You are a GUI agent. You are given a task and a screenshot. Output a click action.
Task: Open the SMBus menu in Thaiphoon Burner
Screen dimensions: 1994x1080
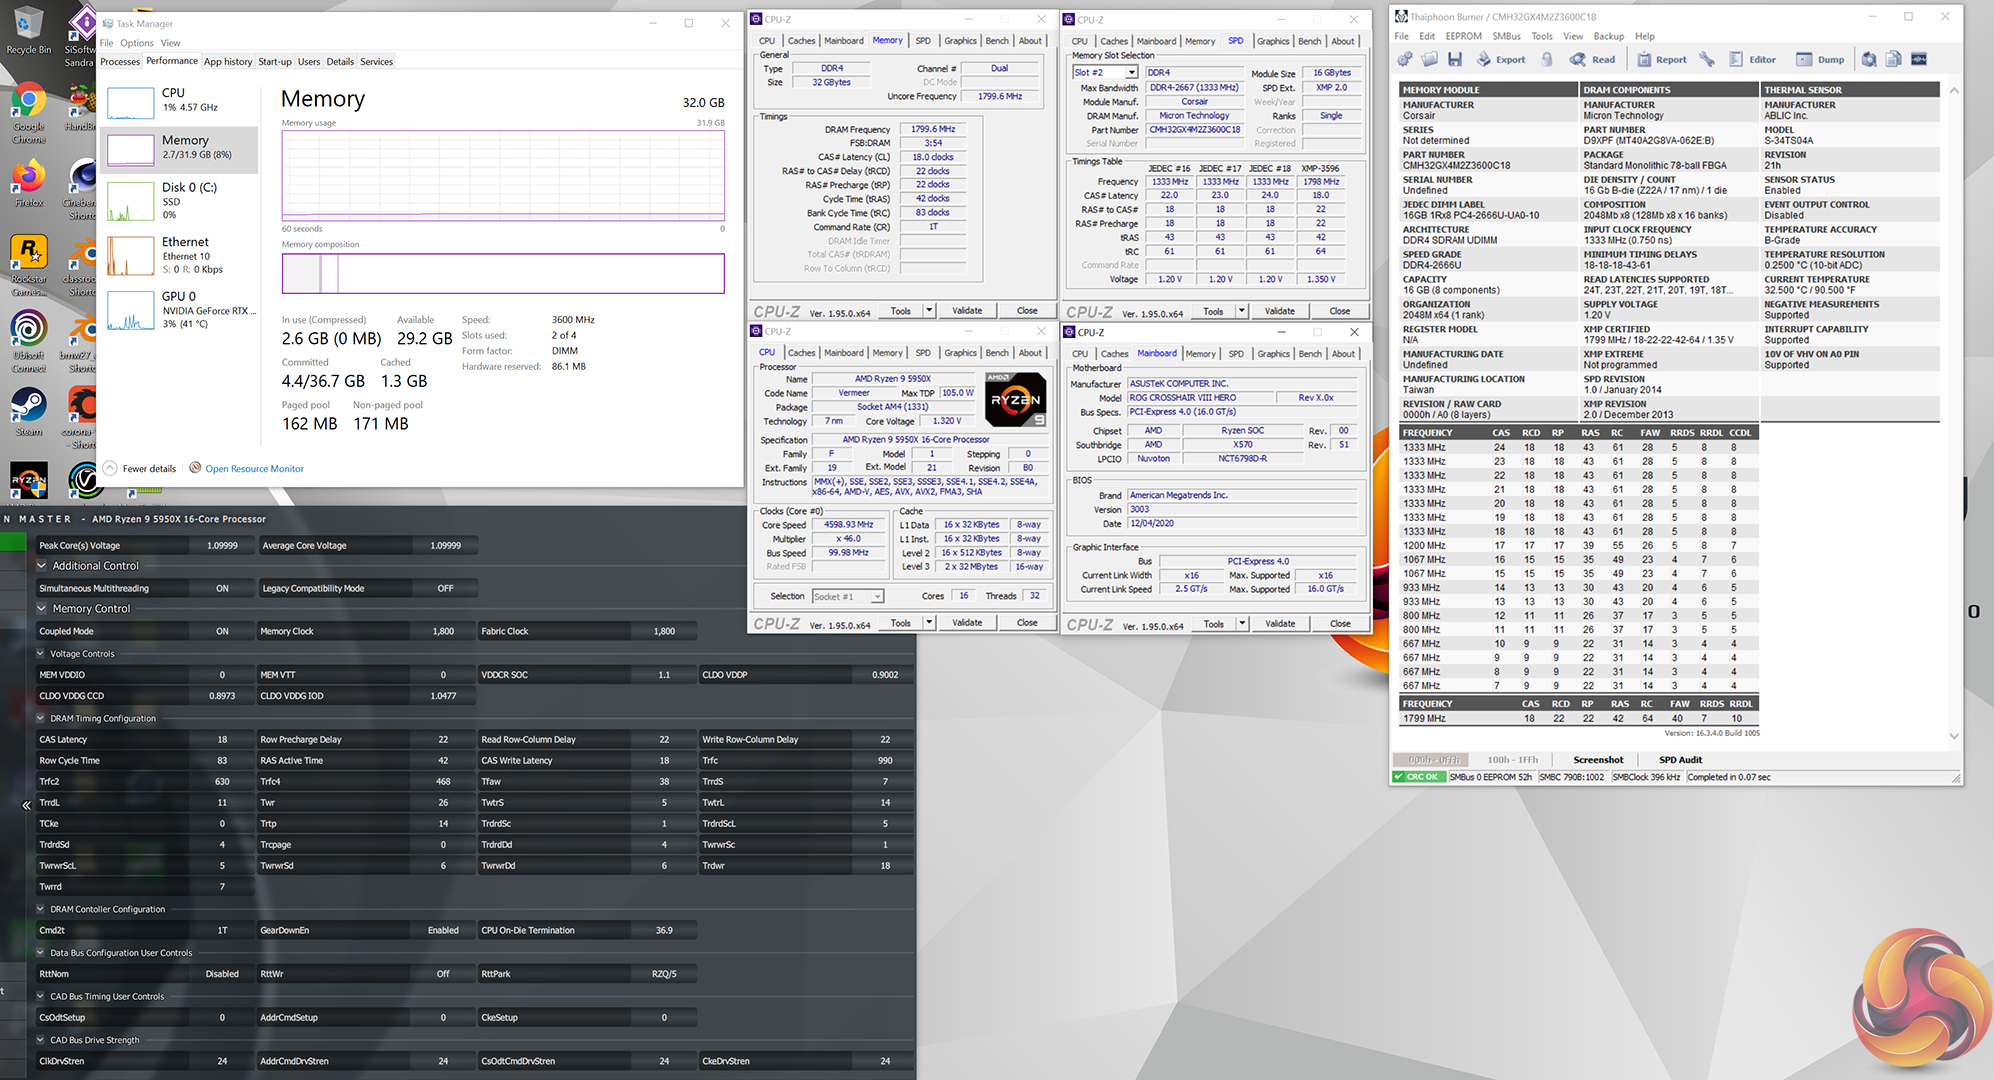coord(1506,36)
